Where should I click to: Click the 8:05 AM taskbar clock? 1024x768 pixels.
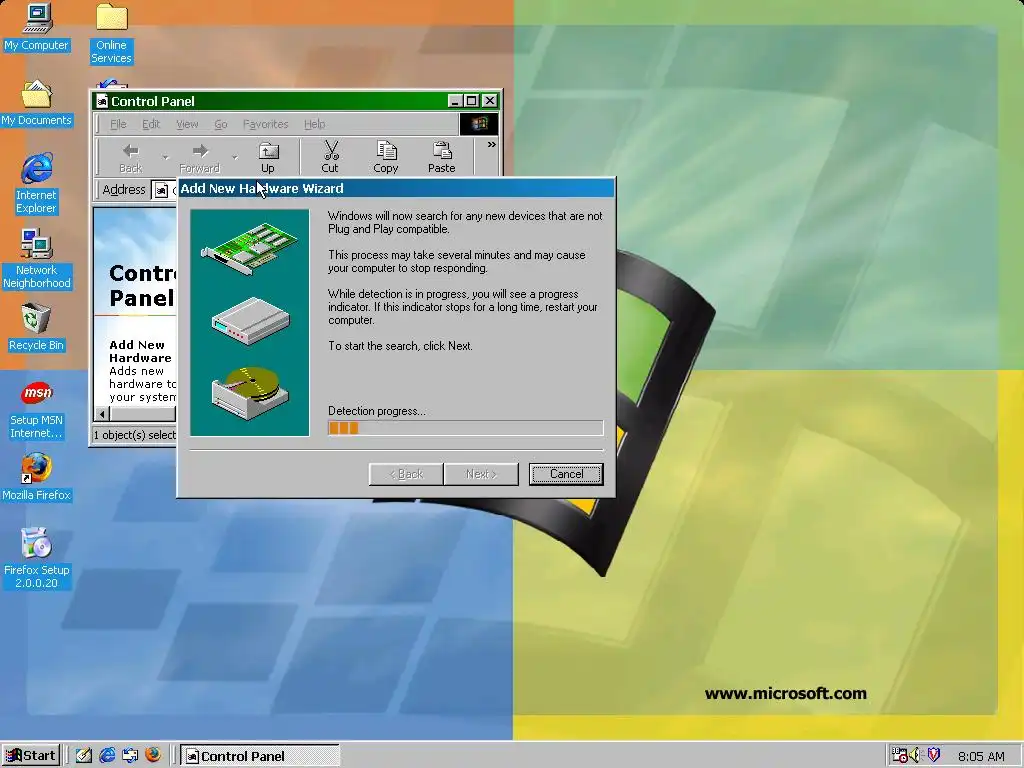coord(981,756)
